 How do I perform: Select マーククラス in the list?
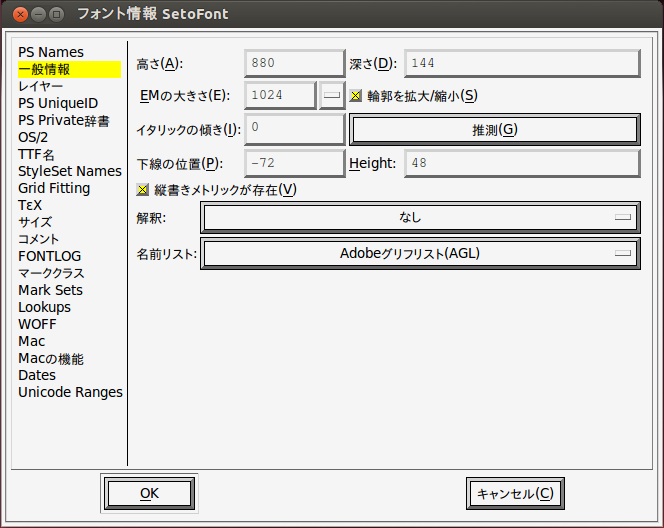(x=51, y=273)
